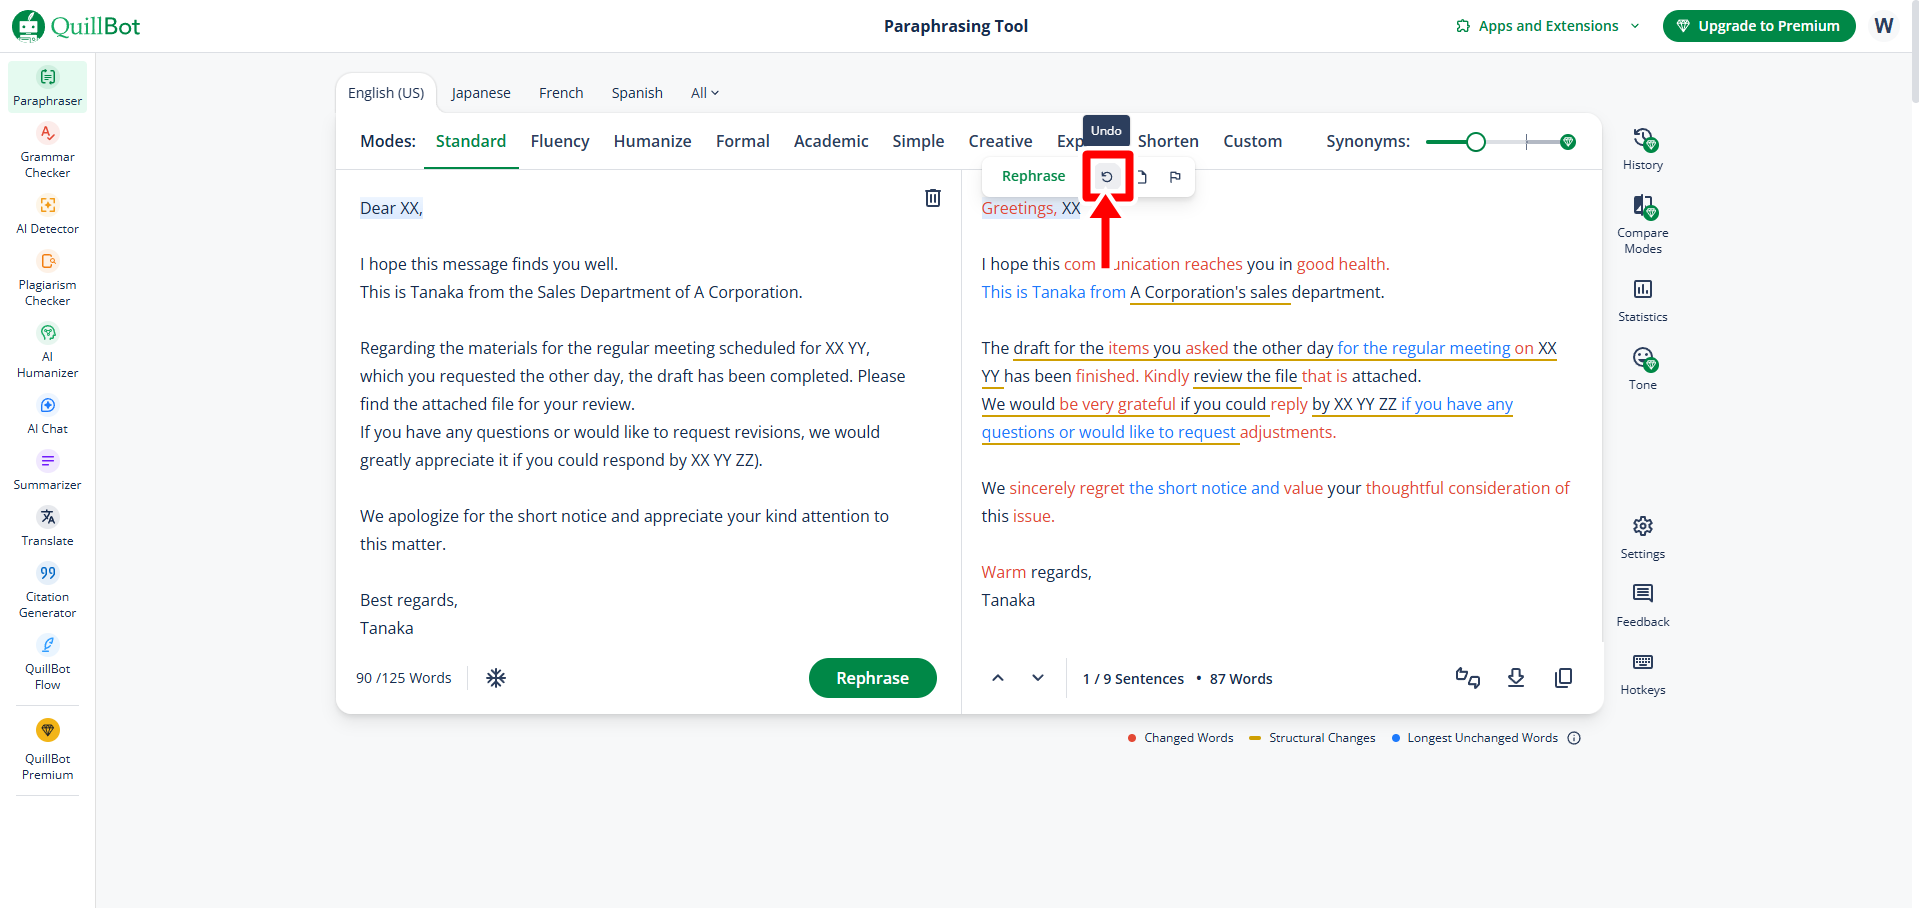The image size is (1919, 908).
Task: Open AI Humanizer from sidebar
Action: 47,351
